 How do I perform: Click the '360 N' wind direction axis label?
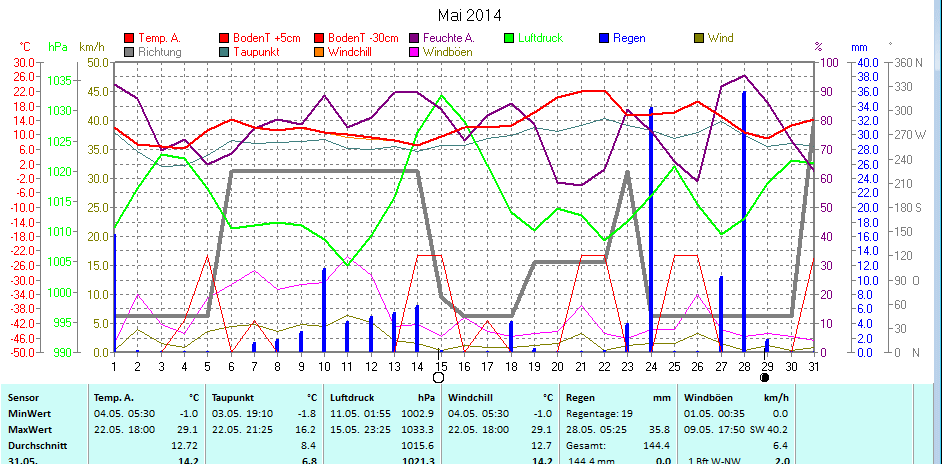(909, 63)
